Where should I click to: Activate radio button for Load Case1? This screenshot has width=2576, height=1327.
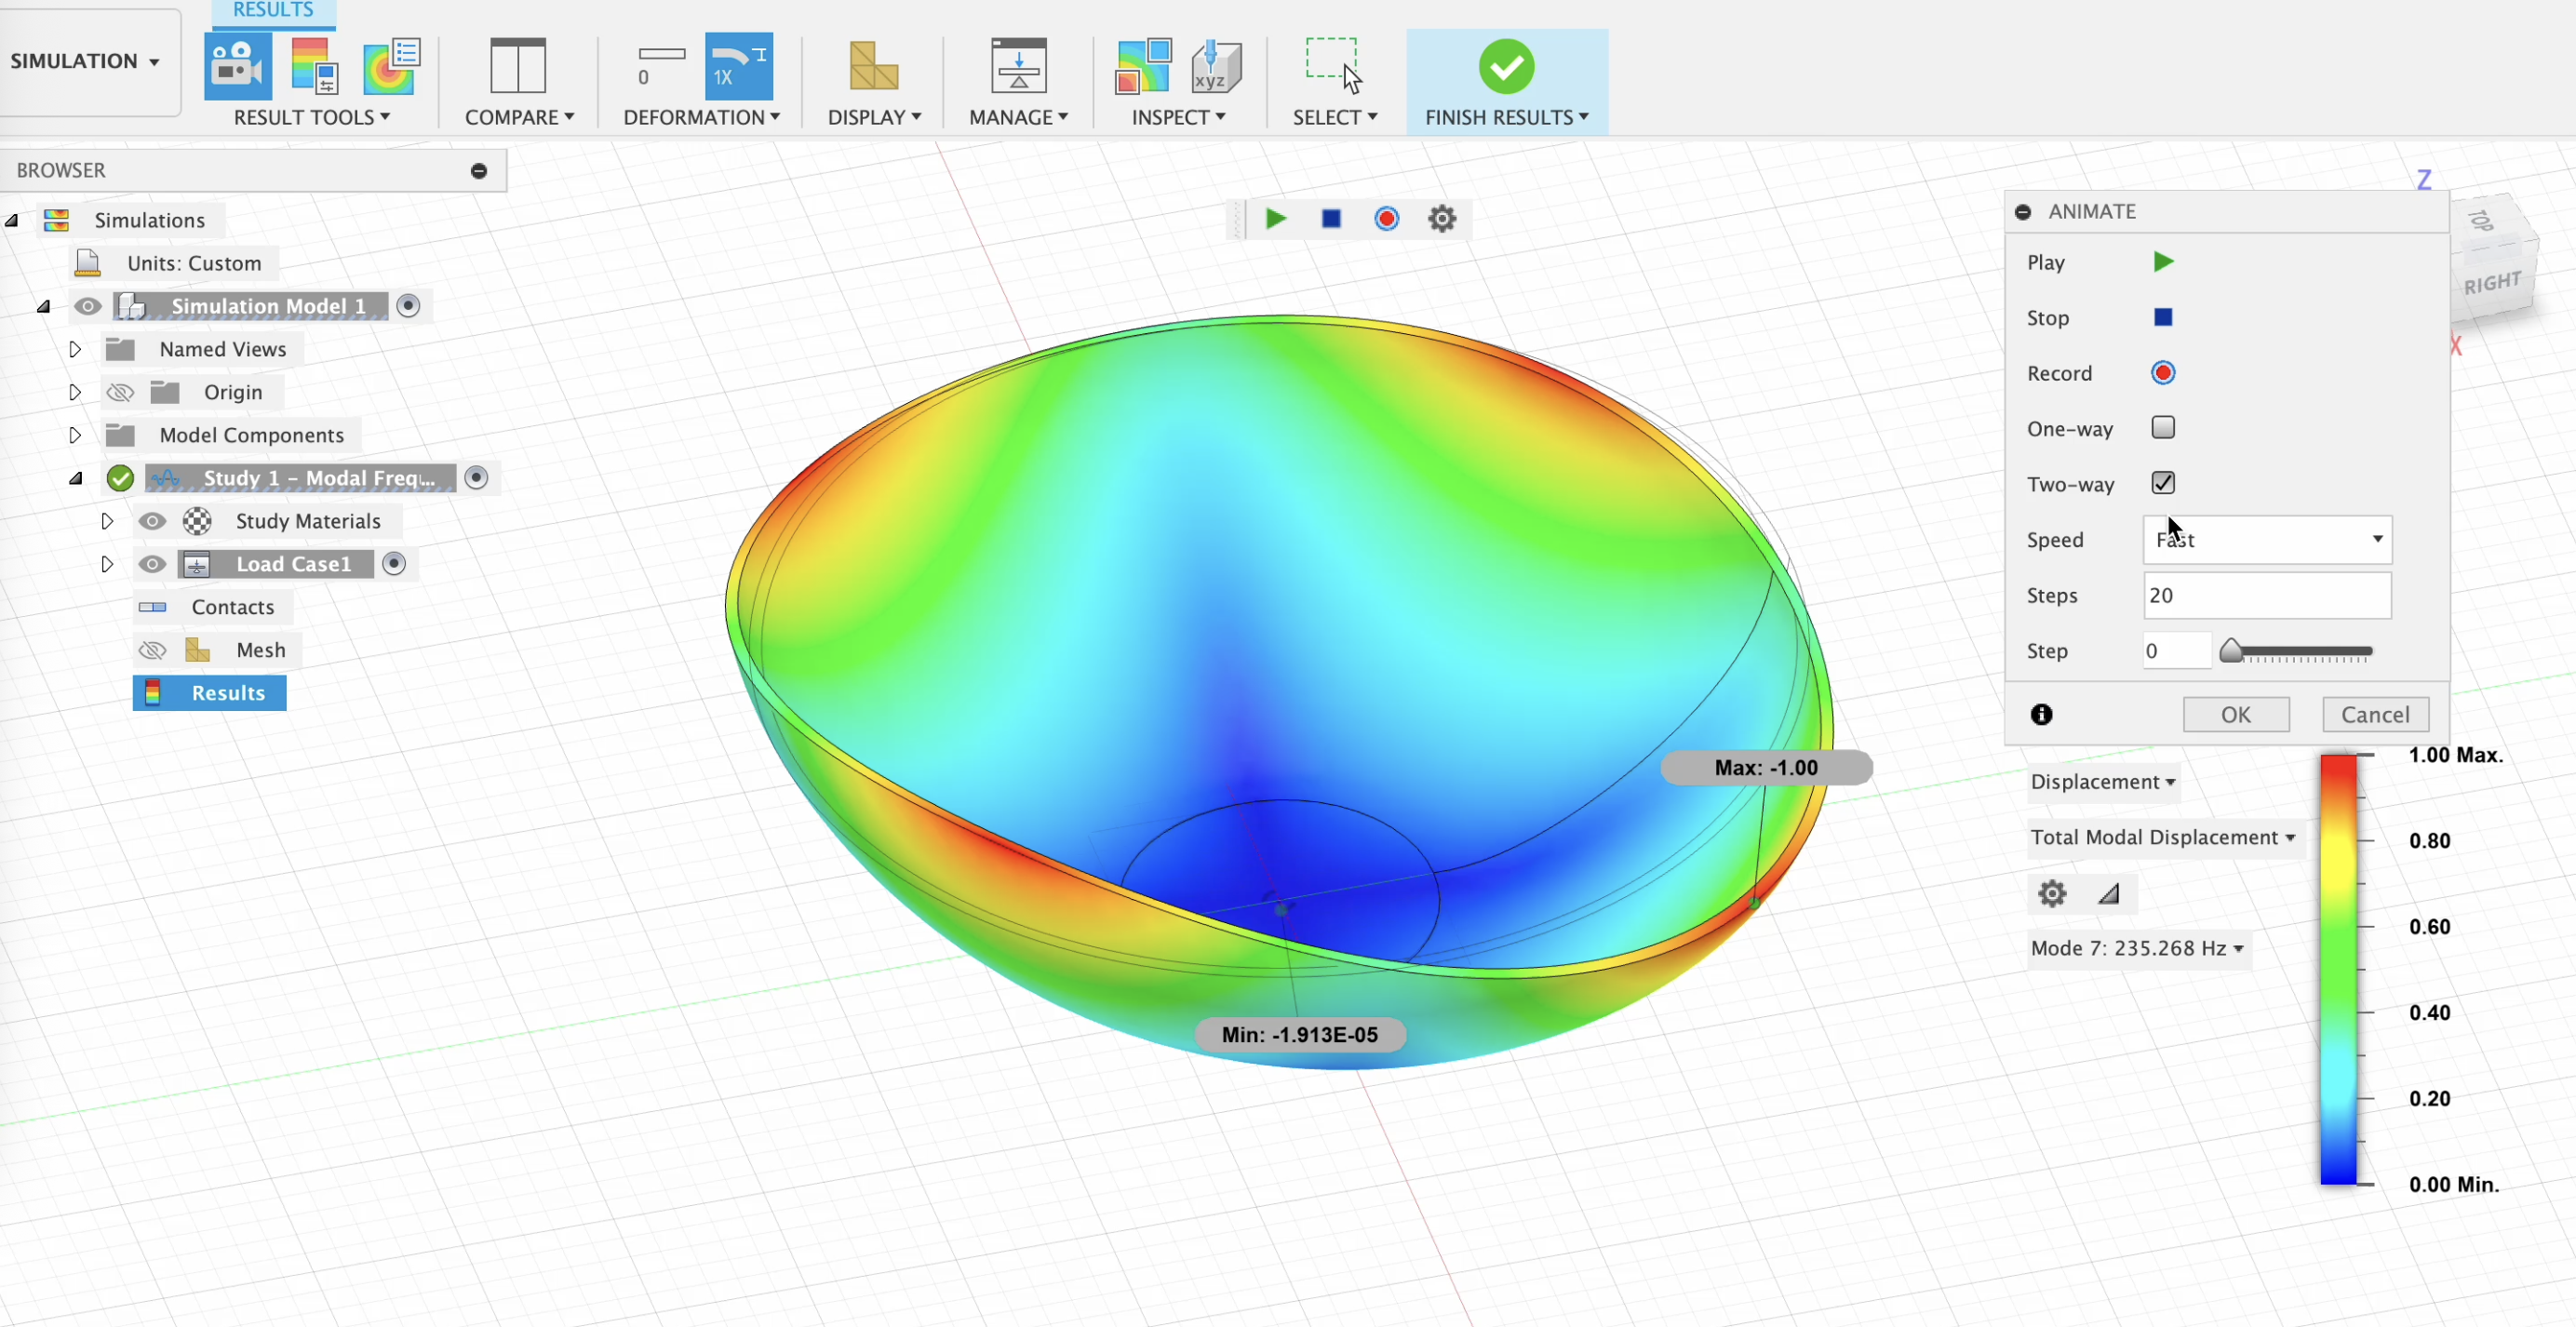coord(394,563)
